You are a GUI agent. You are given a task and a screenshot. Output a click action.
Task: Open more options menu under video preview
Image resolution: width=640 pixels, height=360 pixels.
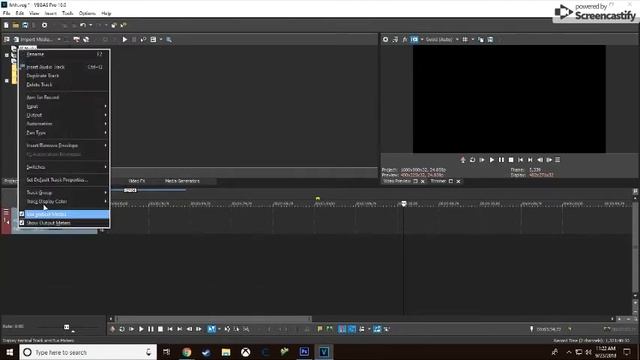coord(558,160)
